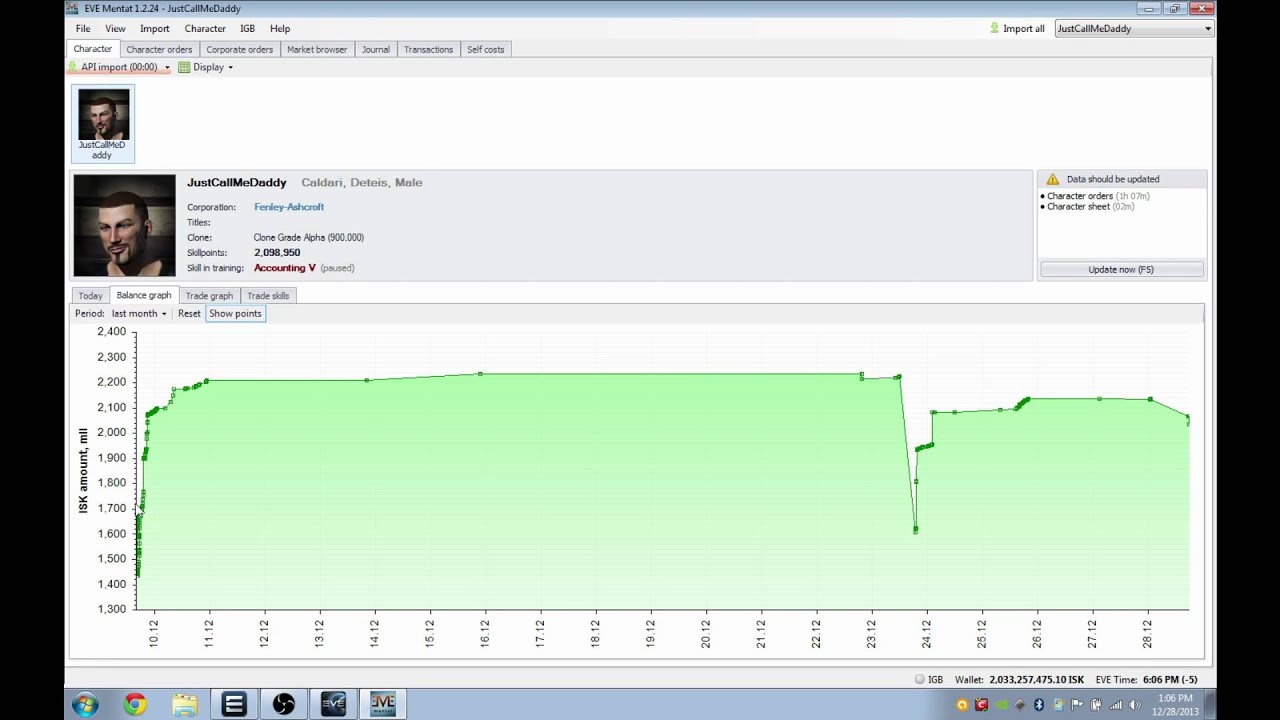Click the Update now (F5) button

pos(1121,269)
